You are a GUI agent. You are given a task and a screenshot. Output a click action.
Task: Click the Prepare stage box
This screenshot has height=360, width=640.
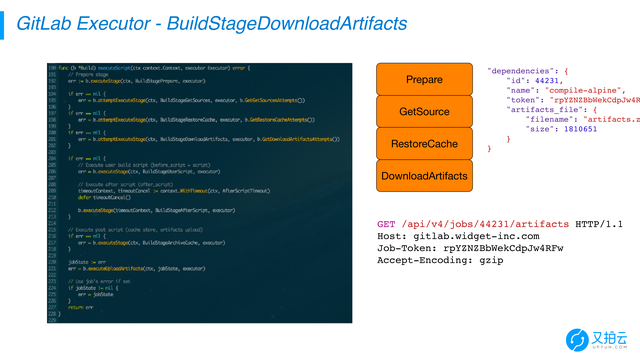pos(424,79)
